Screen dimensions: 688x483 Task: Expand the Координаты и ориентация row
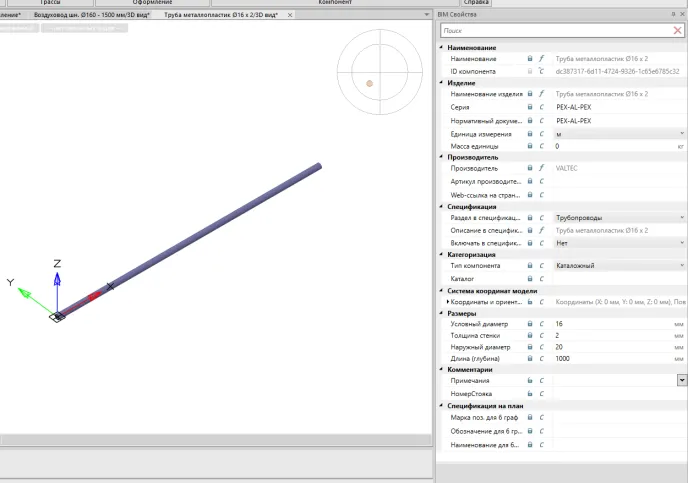click(x=448, y=301)
